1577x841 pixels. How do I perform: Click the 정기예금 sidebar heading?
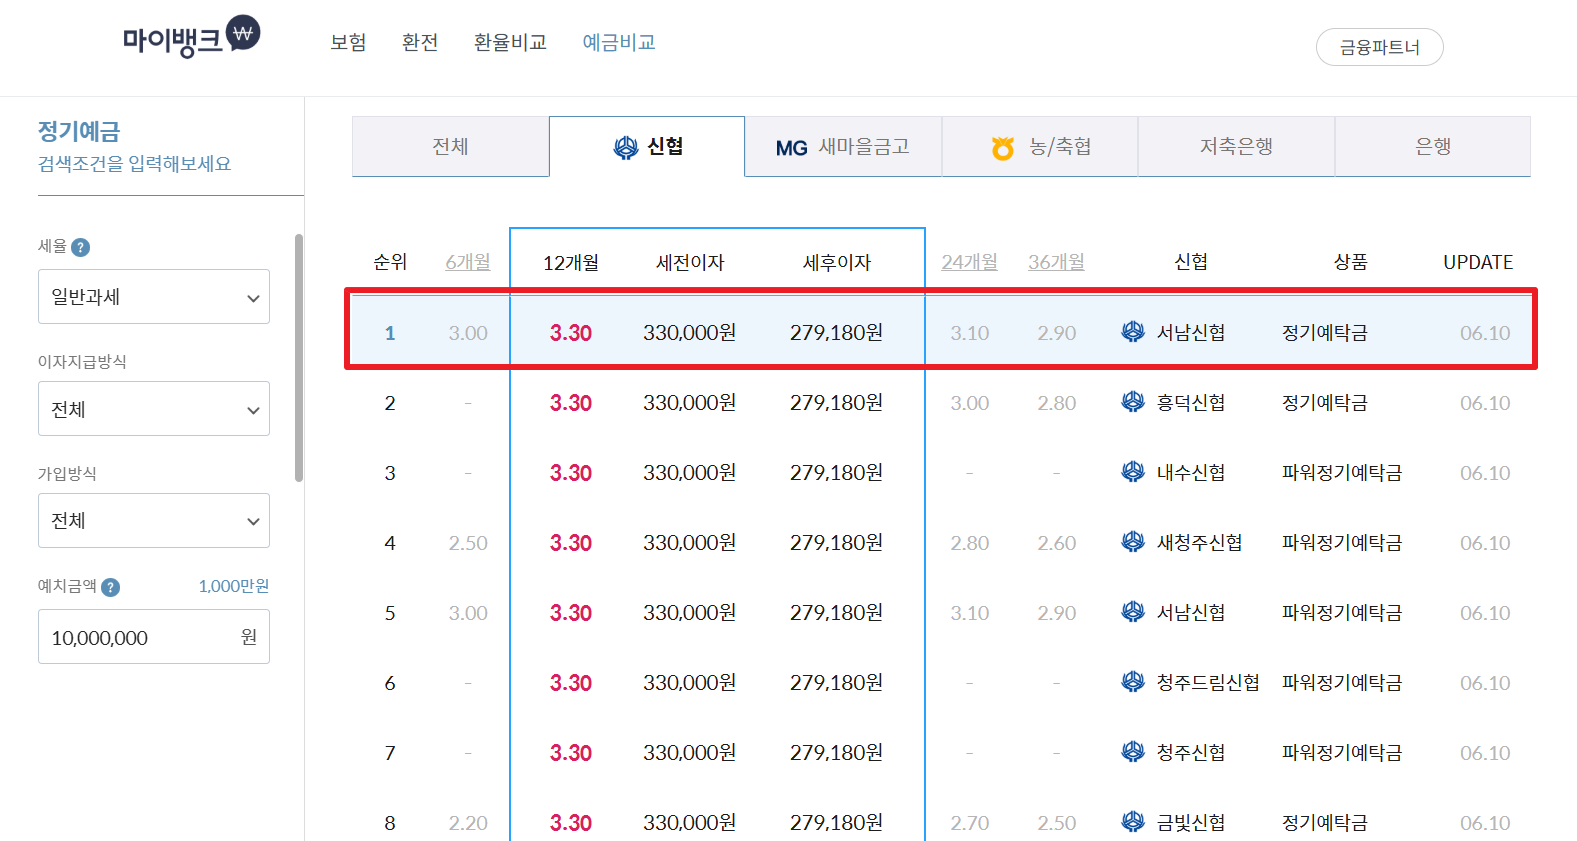point(79,131)
